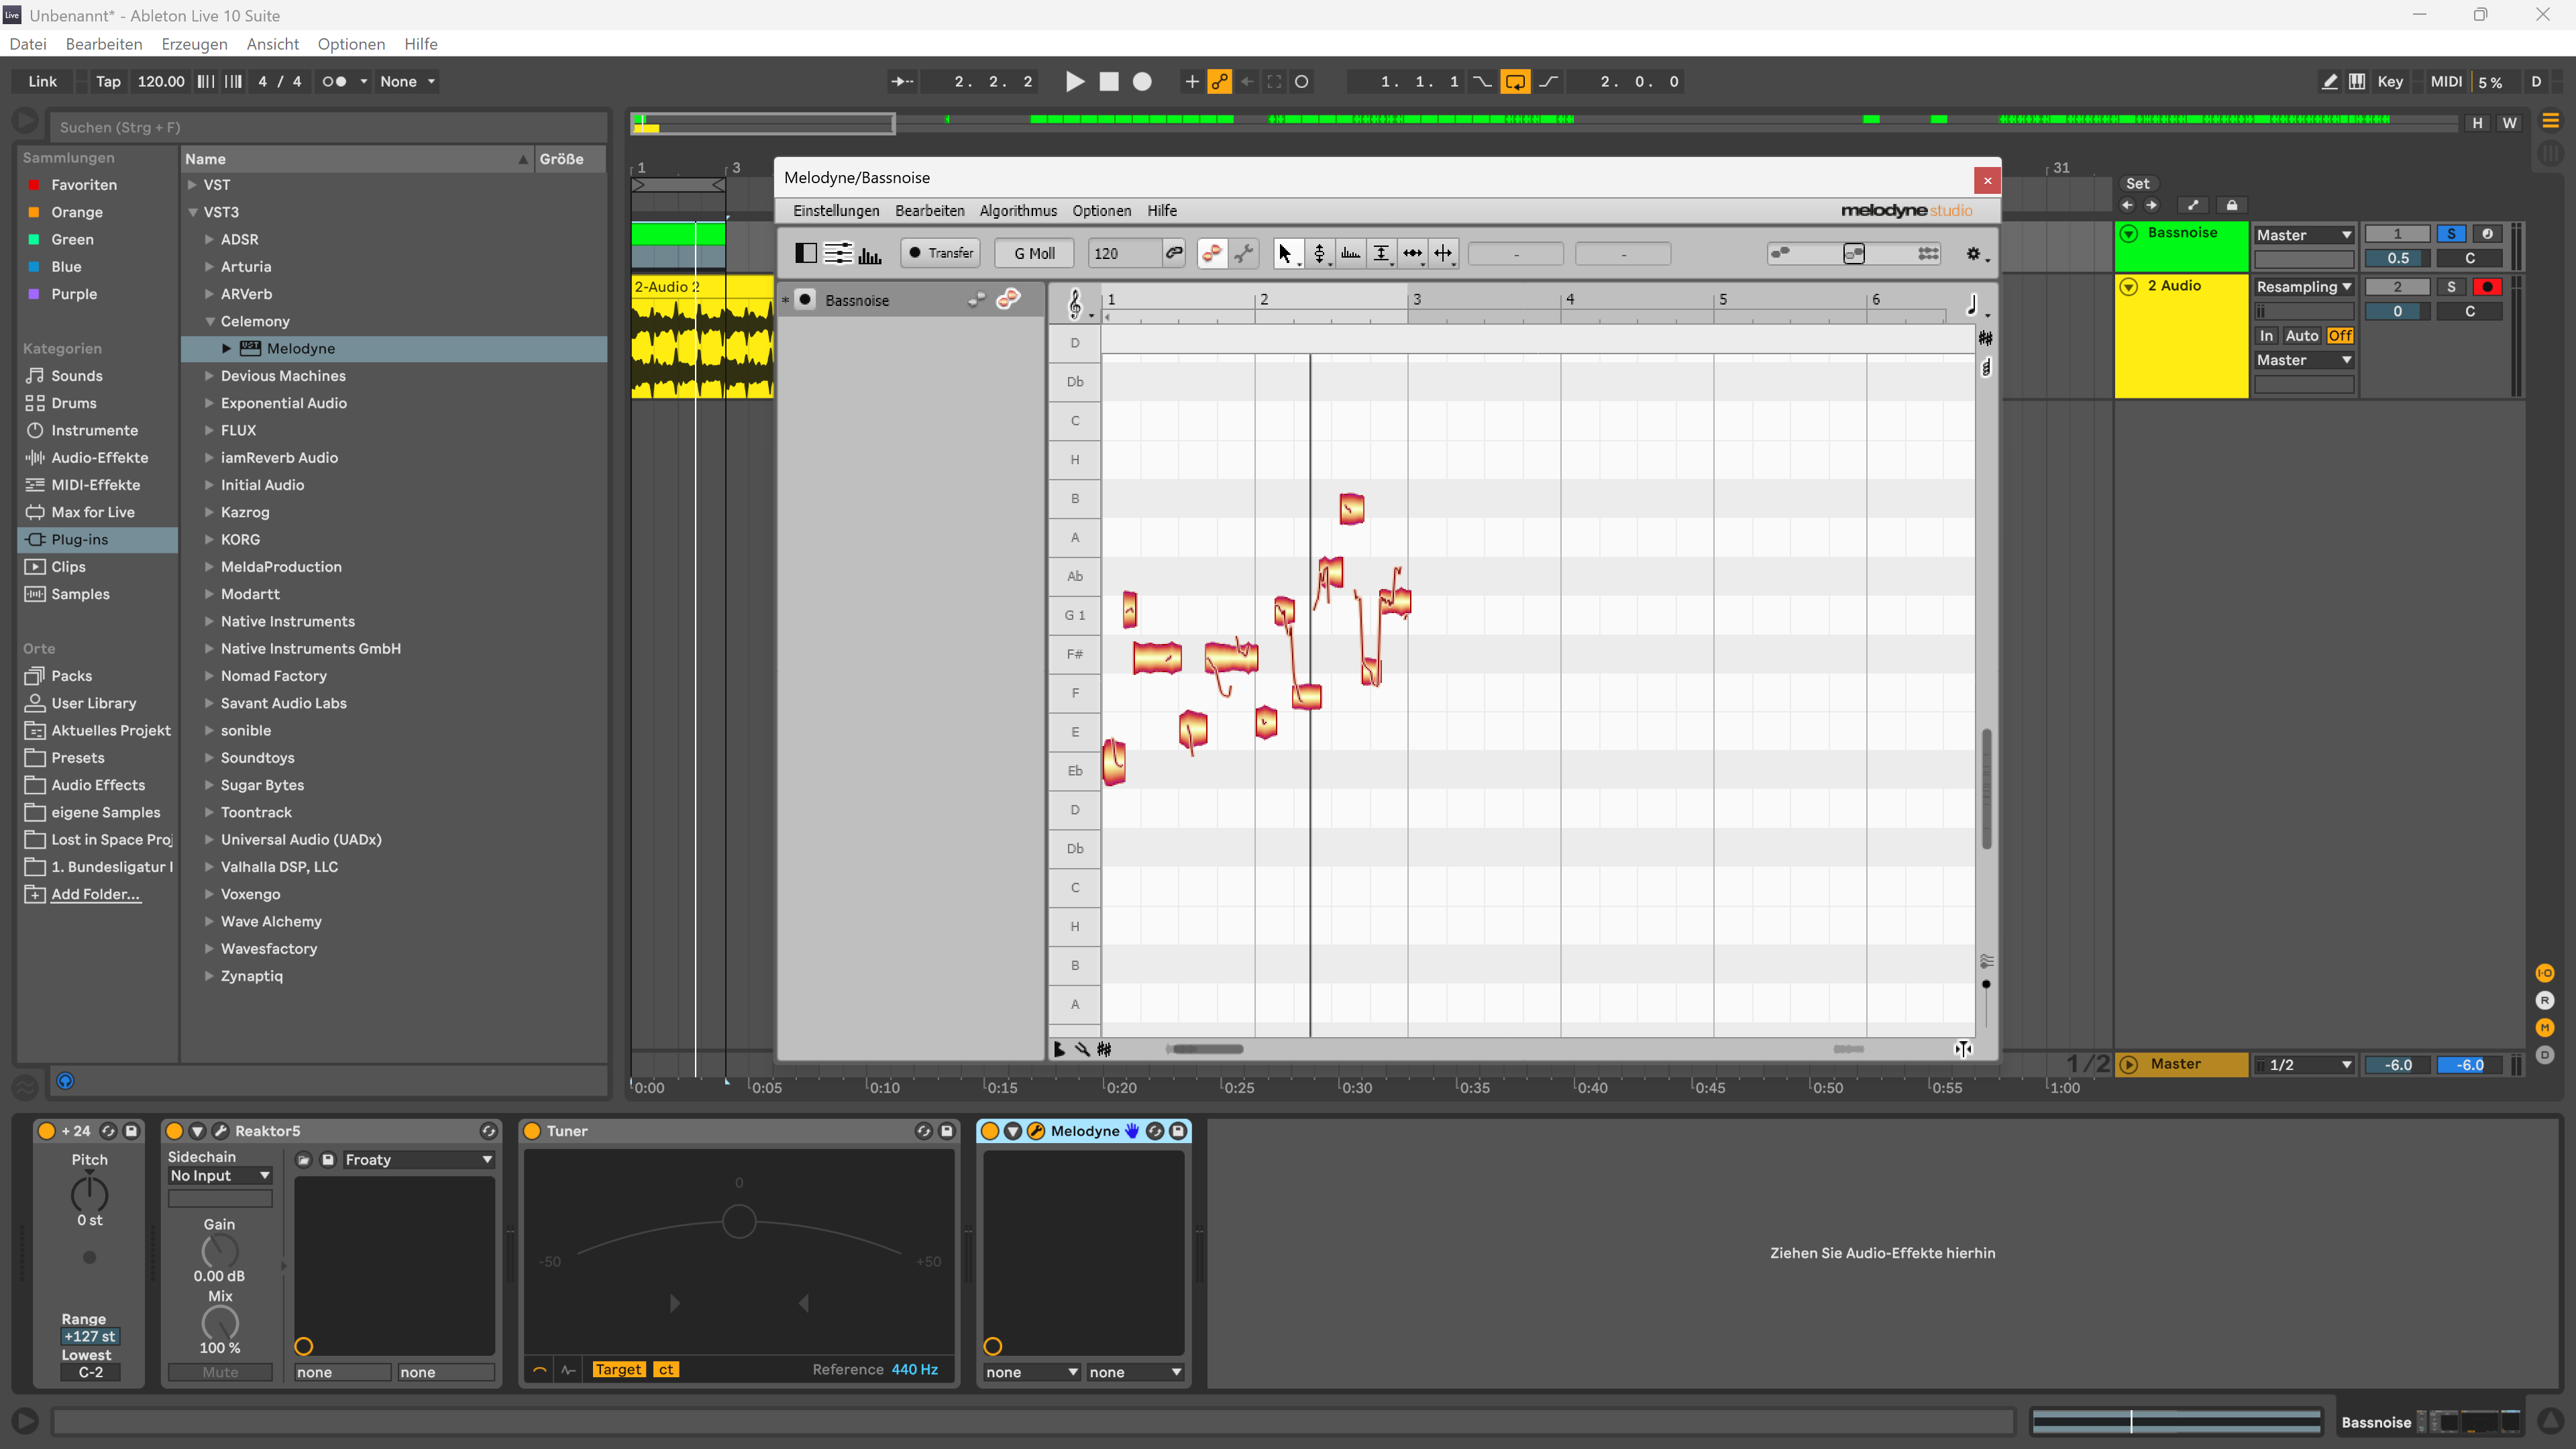Solo the Bassnoise track
The image size is (2576, 1449).
click(2451, 234)
